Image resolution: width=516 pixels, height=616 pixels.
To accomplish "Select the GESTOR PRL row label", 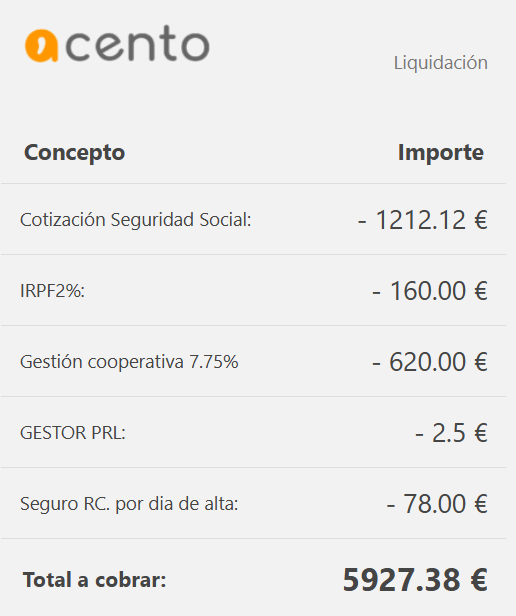I will point(73,433).
